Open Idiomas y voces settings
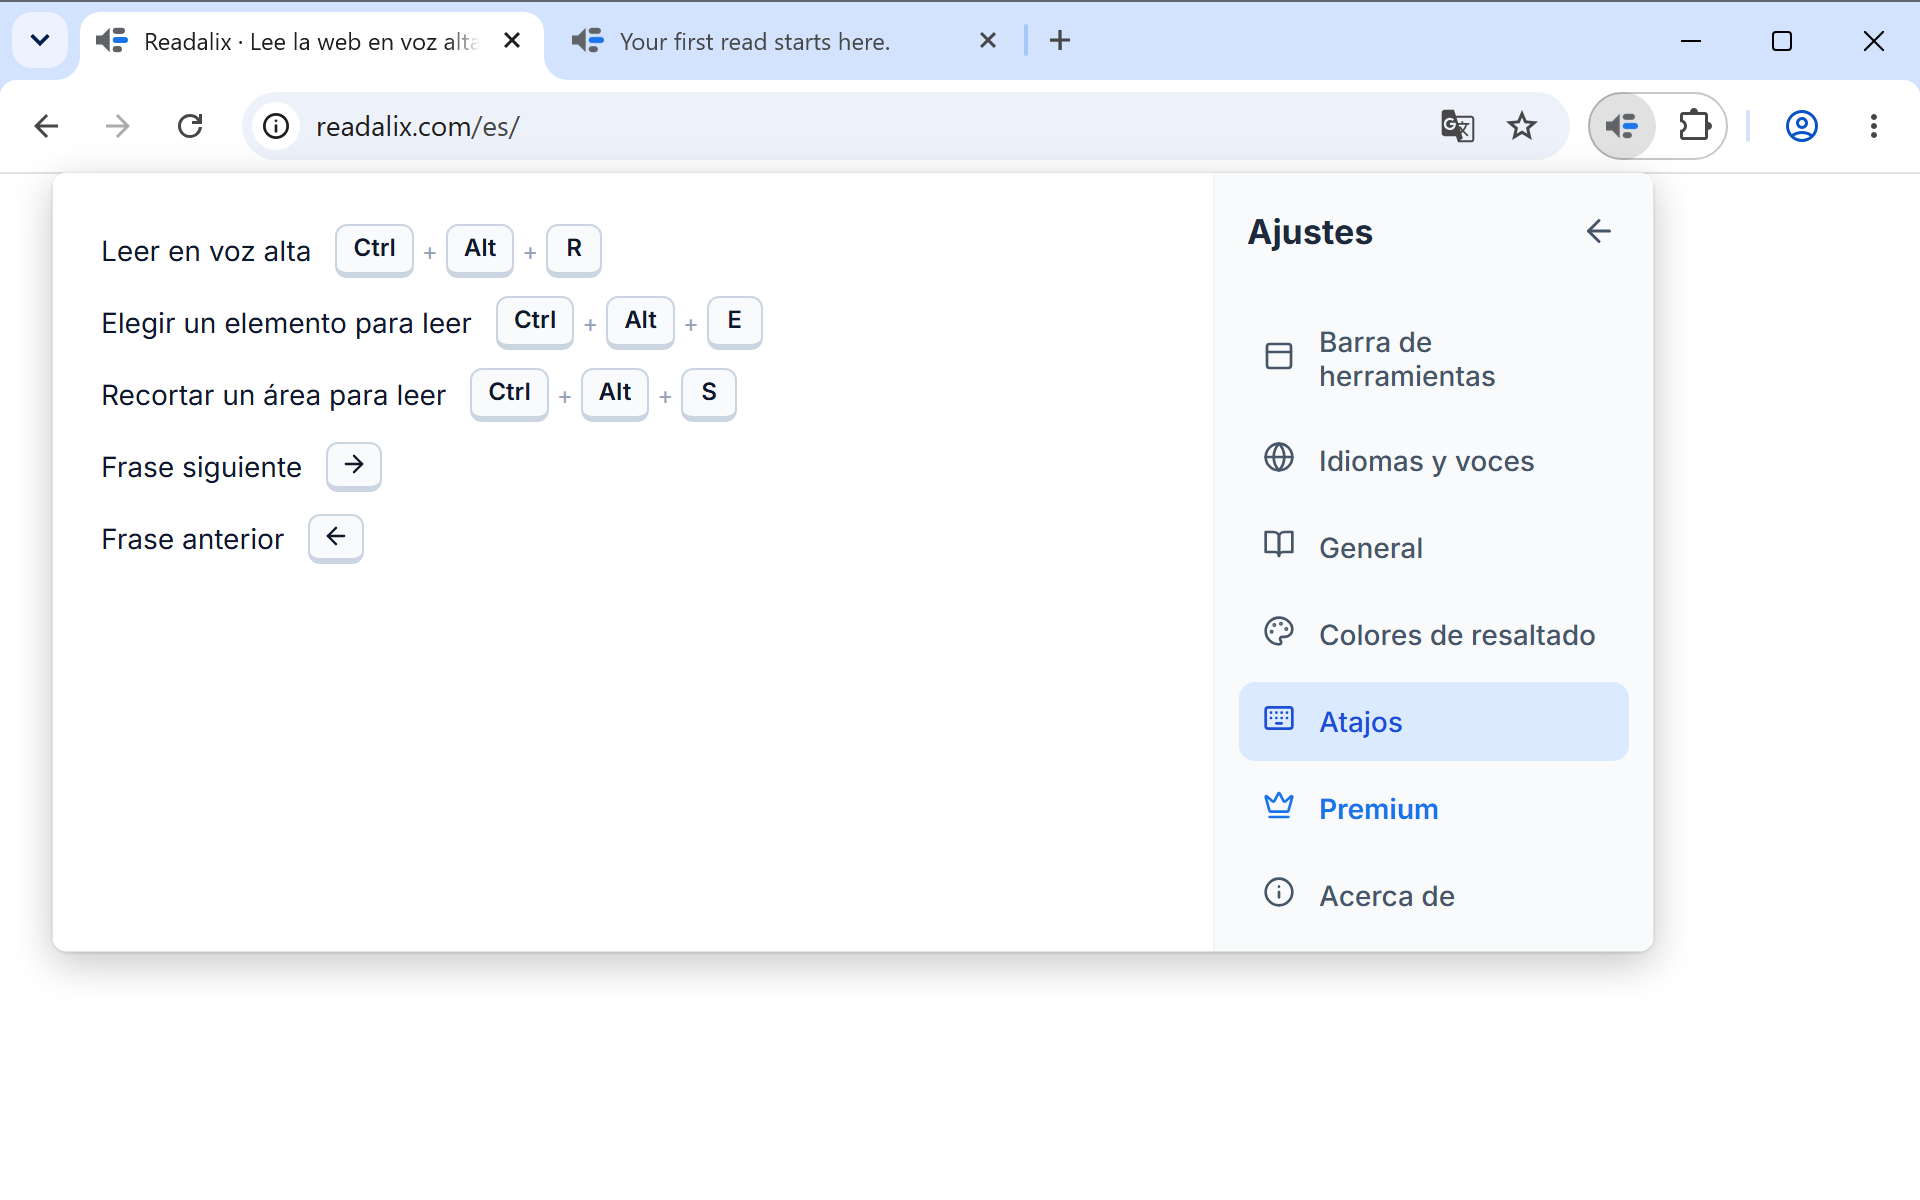This screenshot has width=1920, height=1200. click(x=1433, y=461)
